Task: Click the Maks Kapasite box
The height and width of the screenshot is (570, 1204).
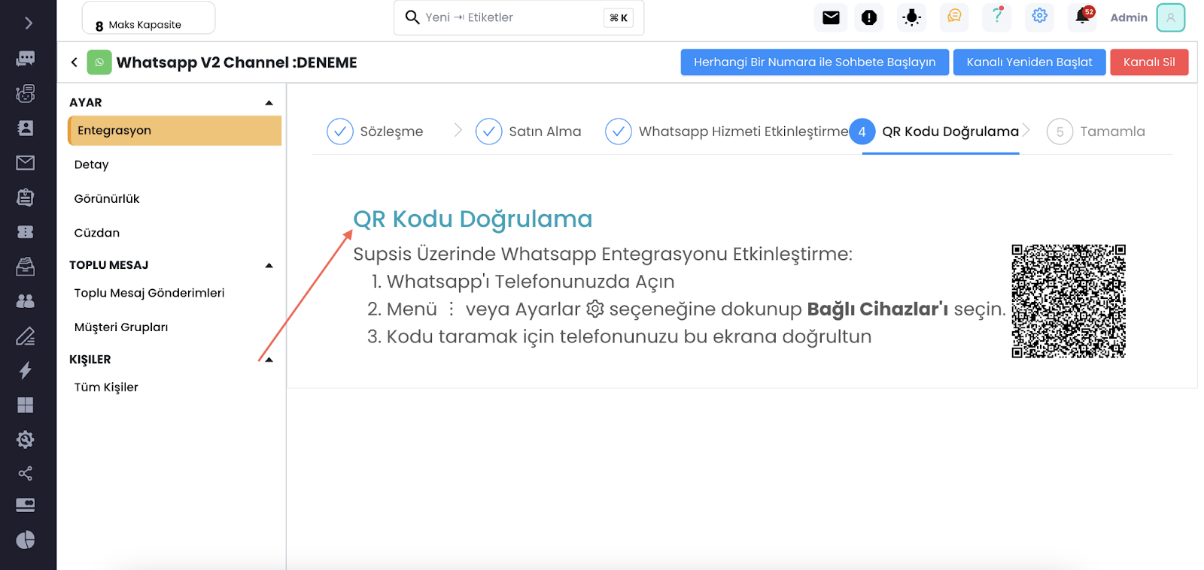Action: (x=148, y=18)
